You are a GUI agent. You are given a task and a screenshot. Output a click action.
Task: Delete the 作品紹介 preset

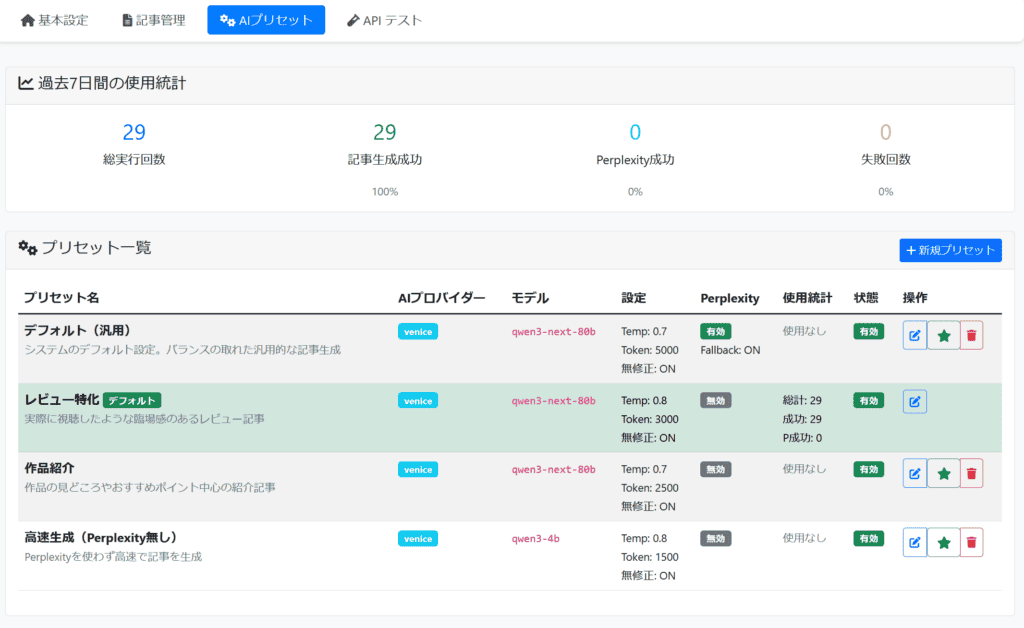pyautogui.click(x=971, y=473)
